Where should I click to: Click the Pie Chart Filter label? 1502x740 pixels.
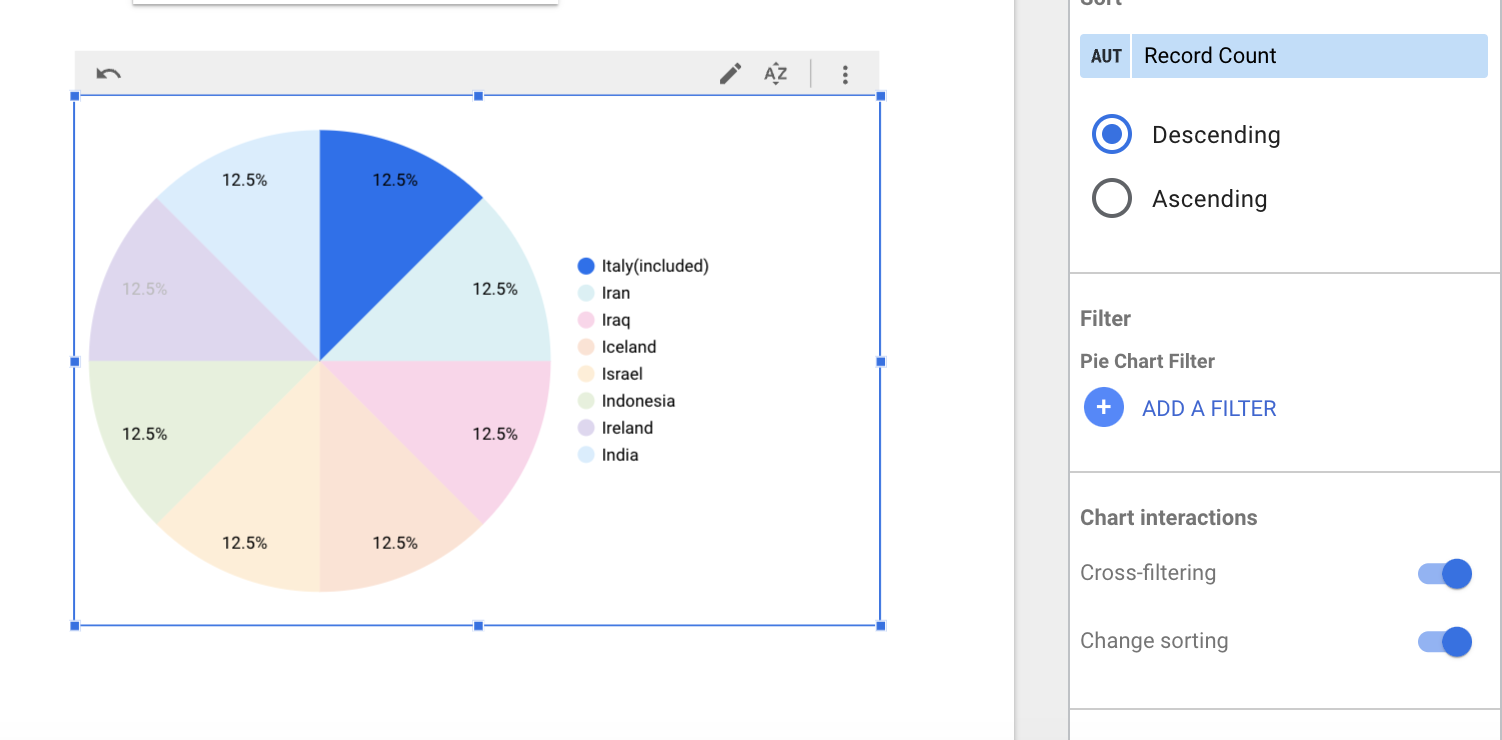pyautogui.click(x=1147, y=361)
